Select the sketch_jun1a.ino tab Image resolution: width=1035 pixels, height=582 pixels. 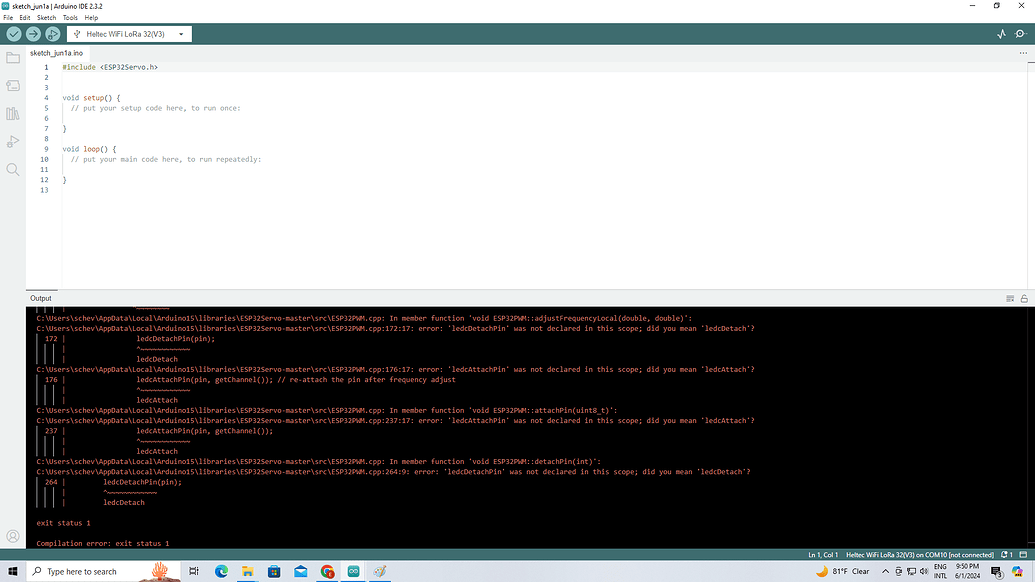[58, 52]
